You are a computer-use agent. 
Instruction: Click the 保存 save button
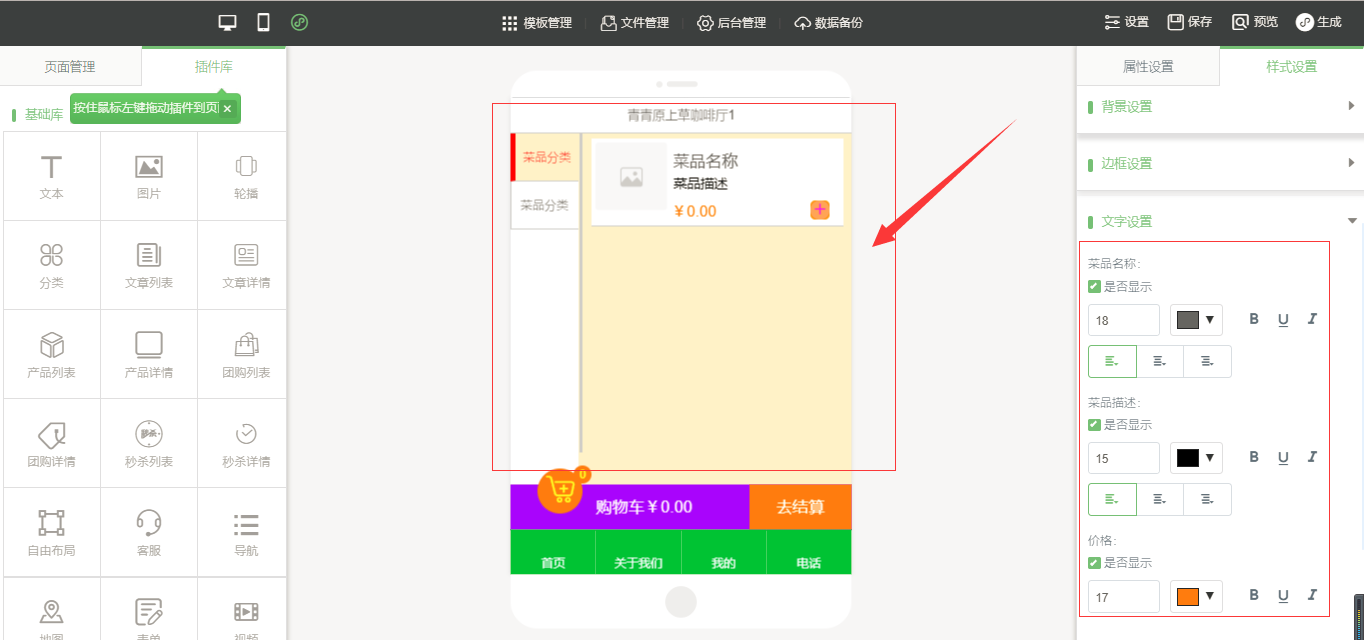(1190, 22)
